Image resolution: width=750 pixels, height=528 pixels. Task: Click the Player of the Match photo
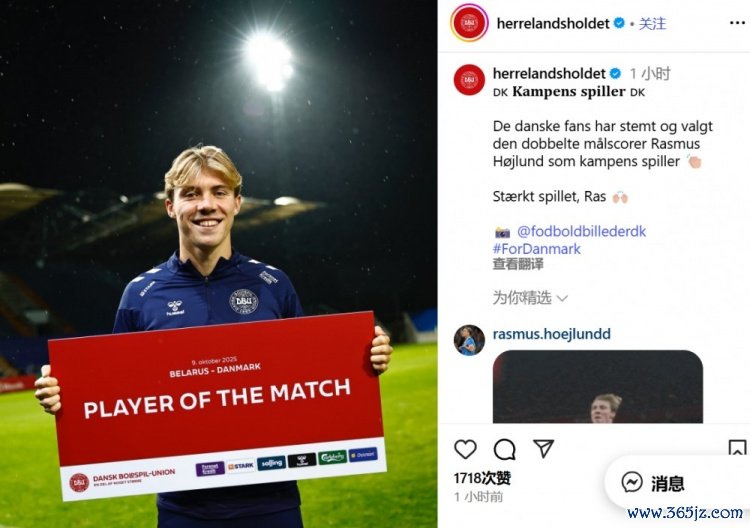(x=219, y=264)
